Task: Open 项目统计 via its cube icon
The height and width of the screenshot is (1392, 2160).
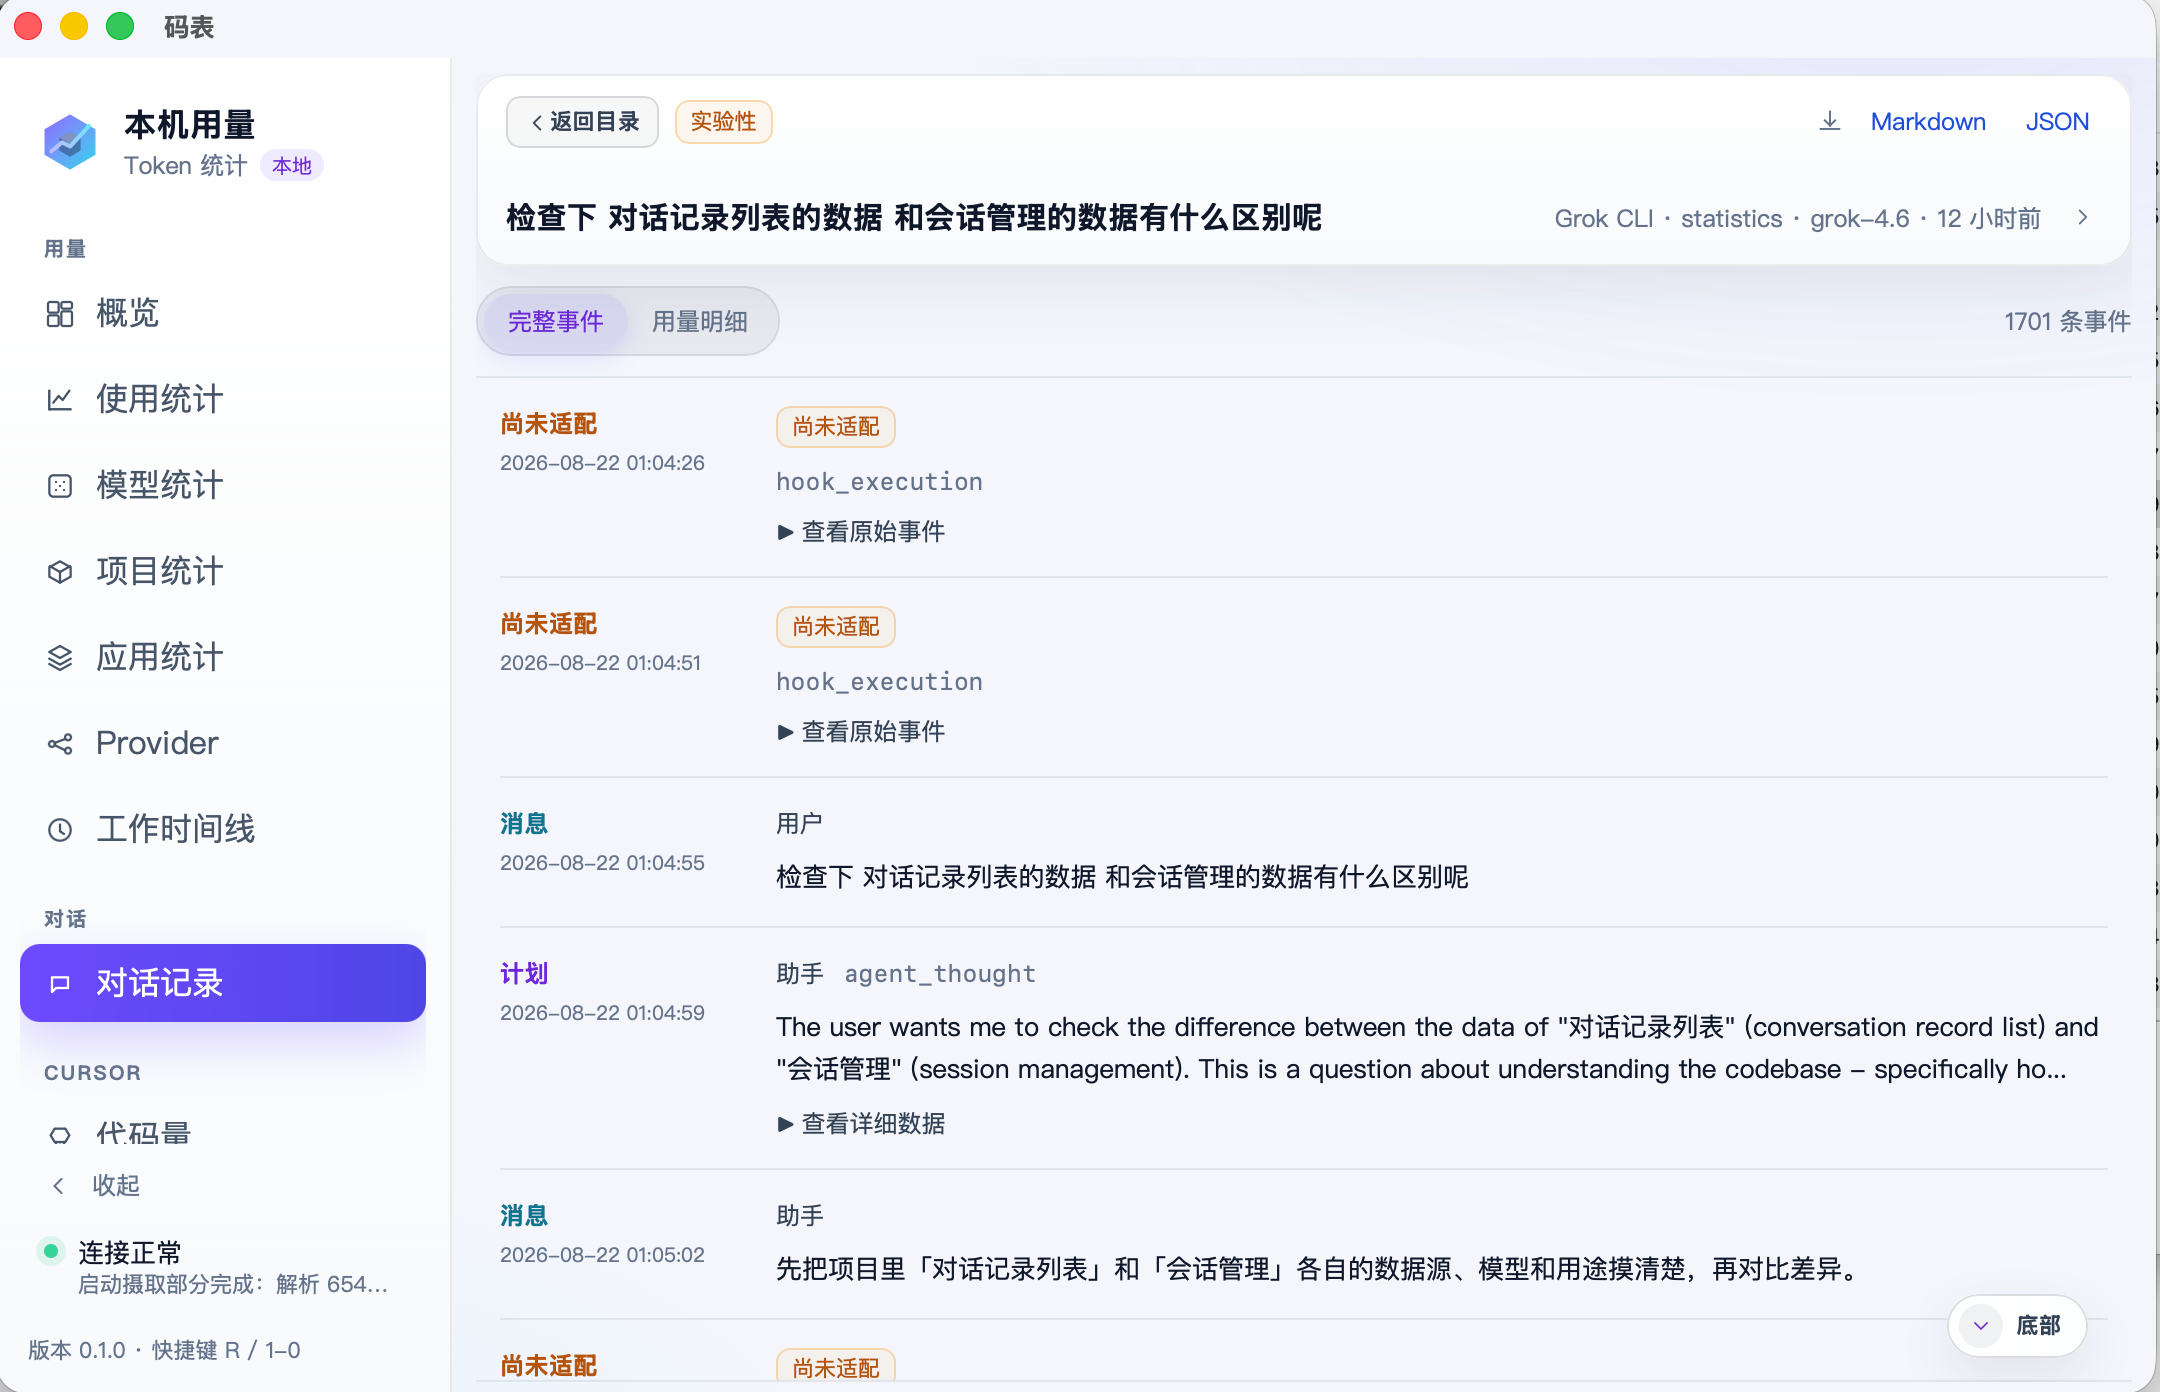Action: click(x=60, y=572)
